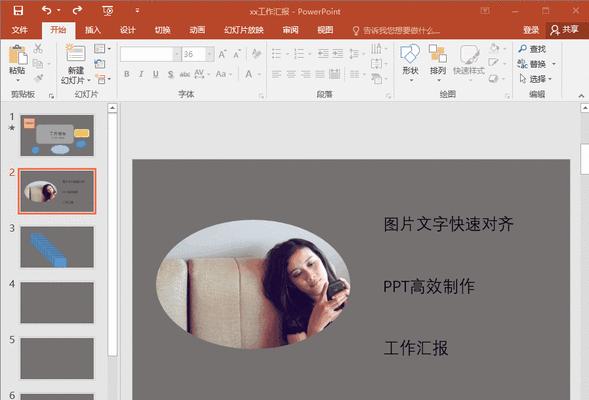Click Replace (替换) button

[x=536, y=64]
